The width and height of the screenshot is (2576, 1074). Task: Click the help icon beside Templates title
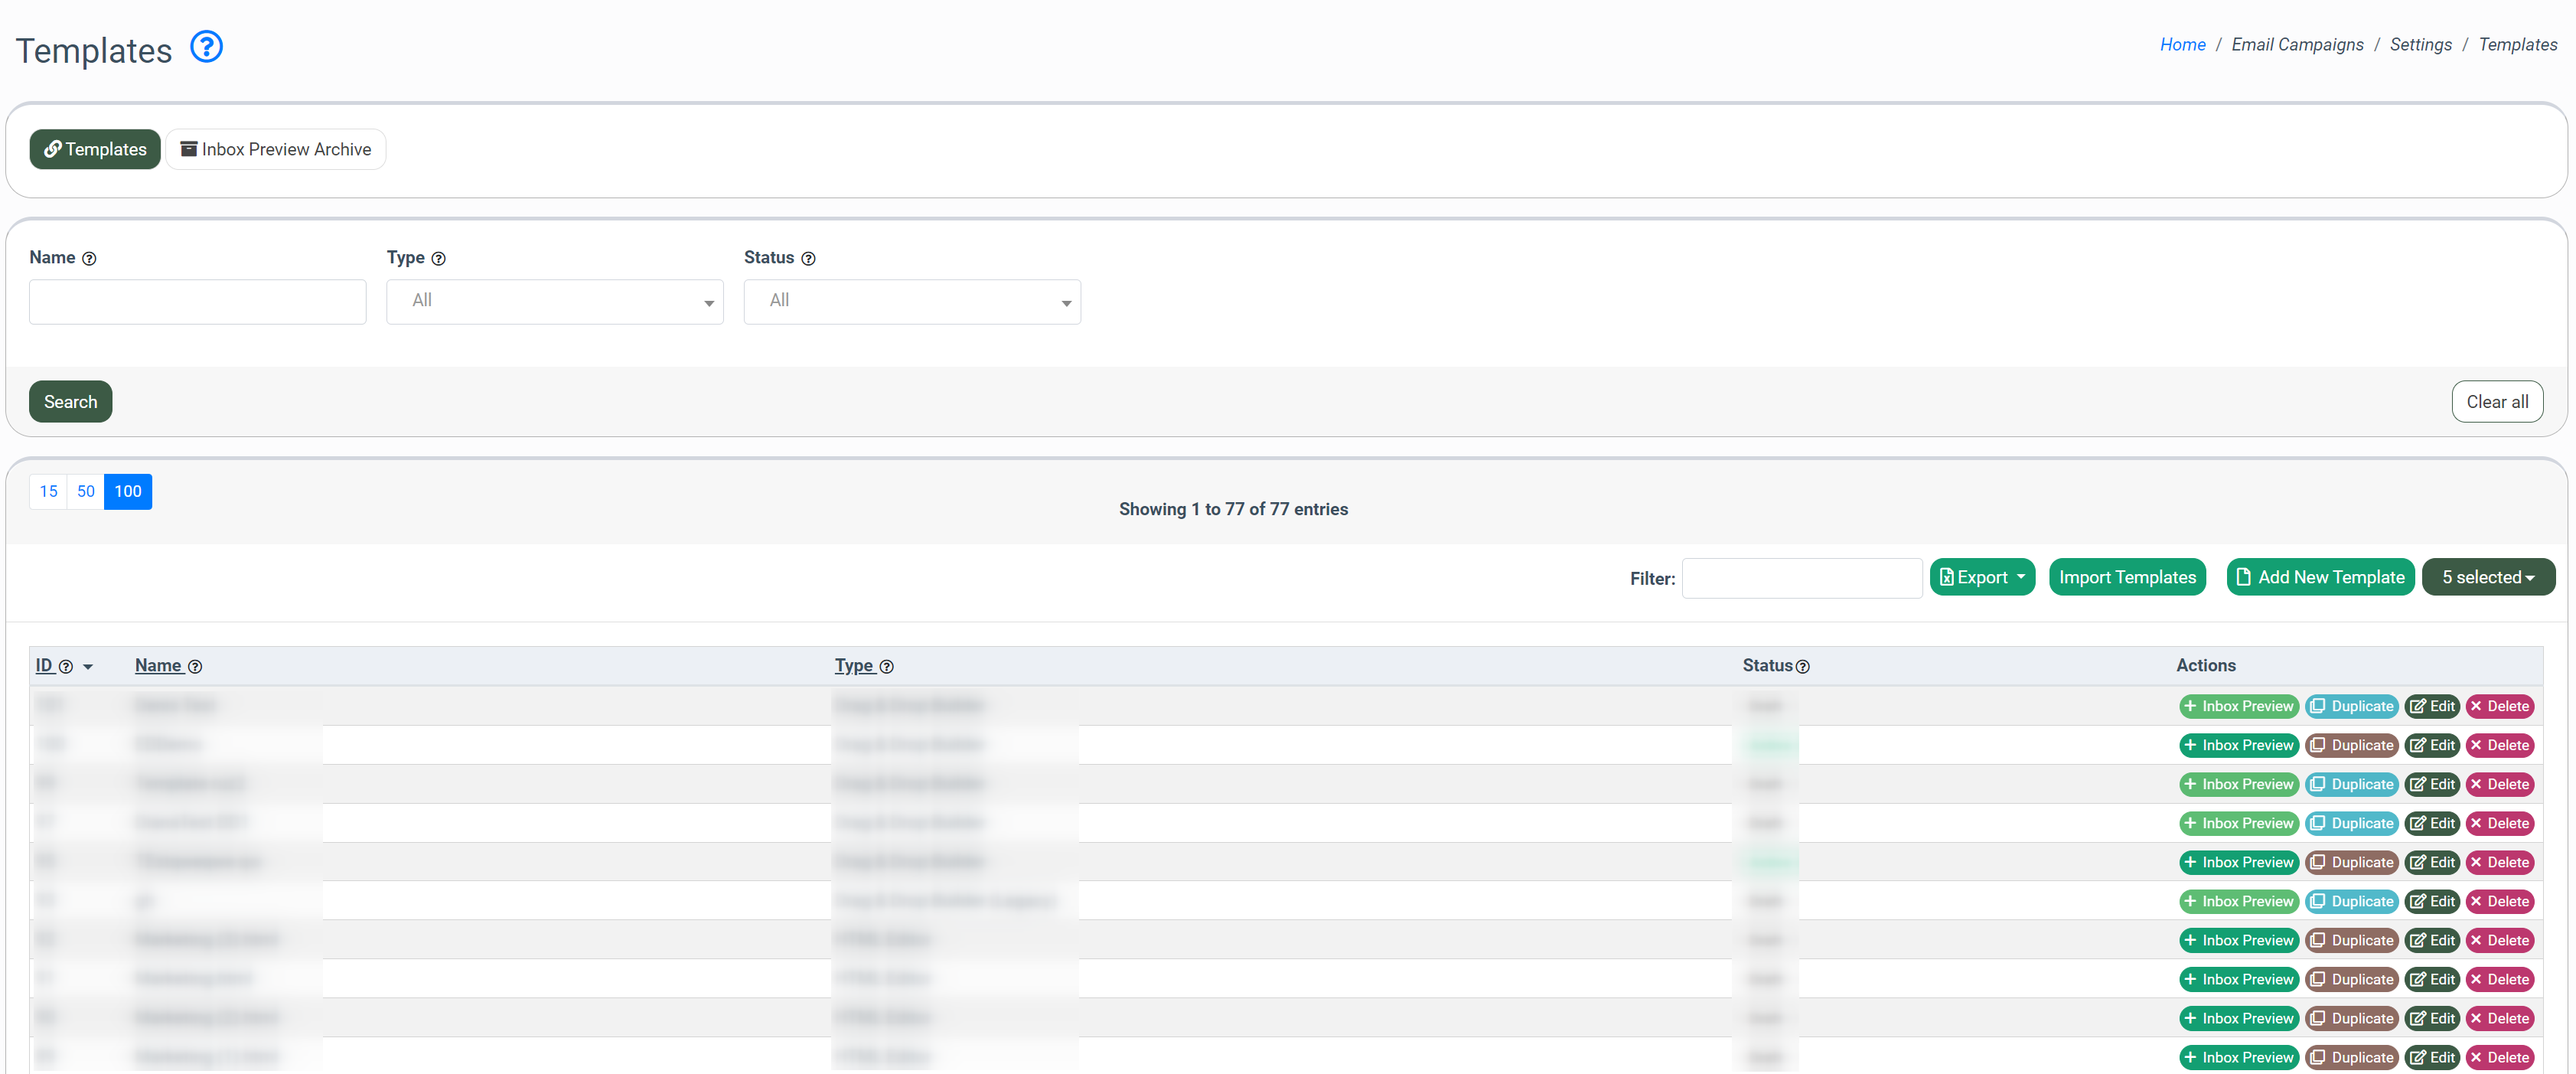pos(206,47)
